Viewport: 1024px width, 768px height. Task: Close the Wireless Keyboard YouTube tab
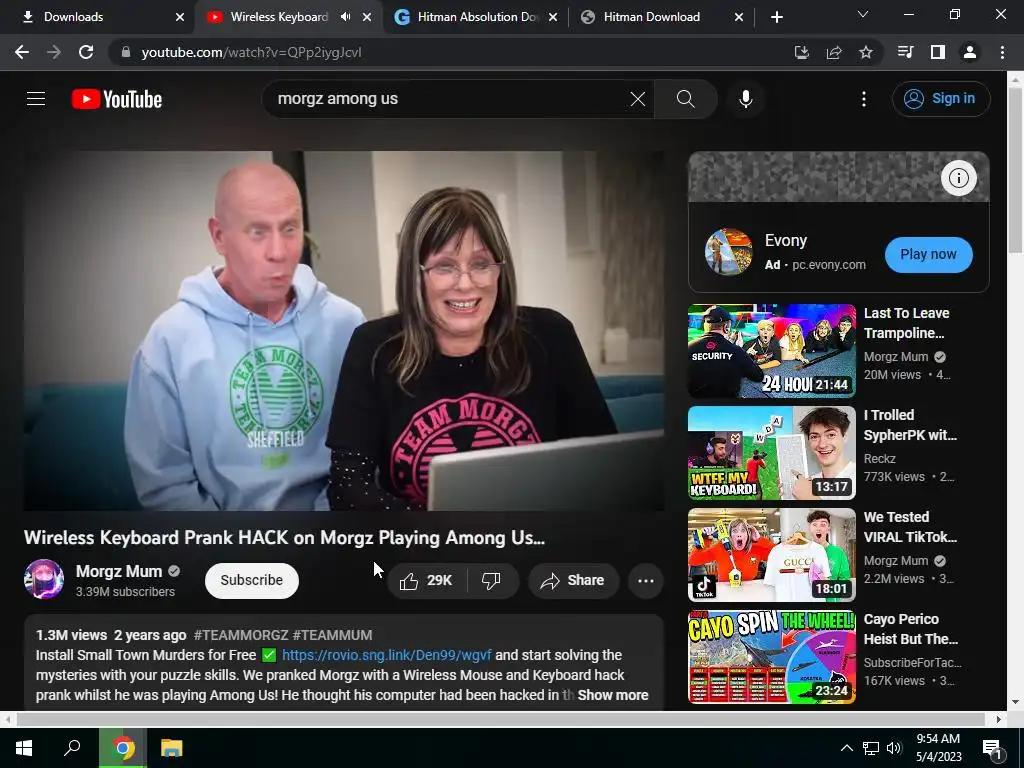[x=367, y=17]
